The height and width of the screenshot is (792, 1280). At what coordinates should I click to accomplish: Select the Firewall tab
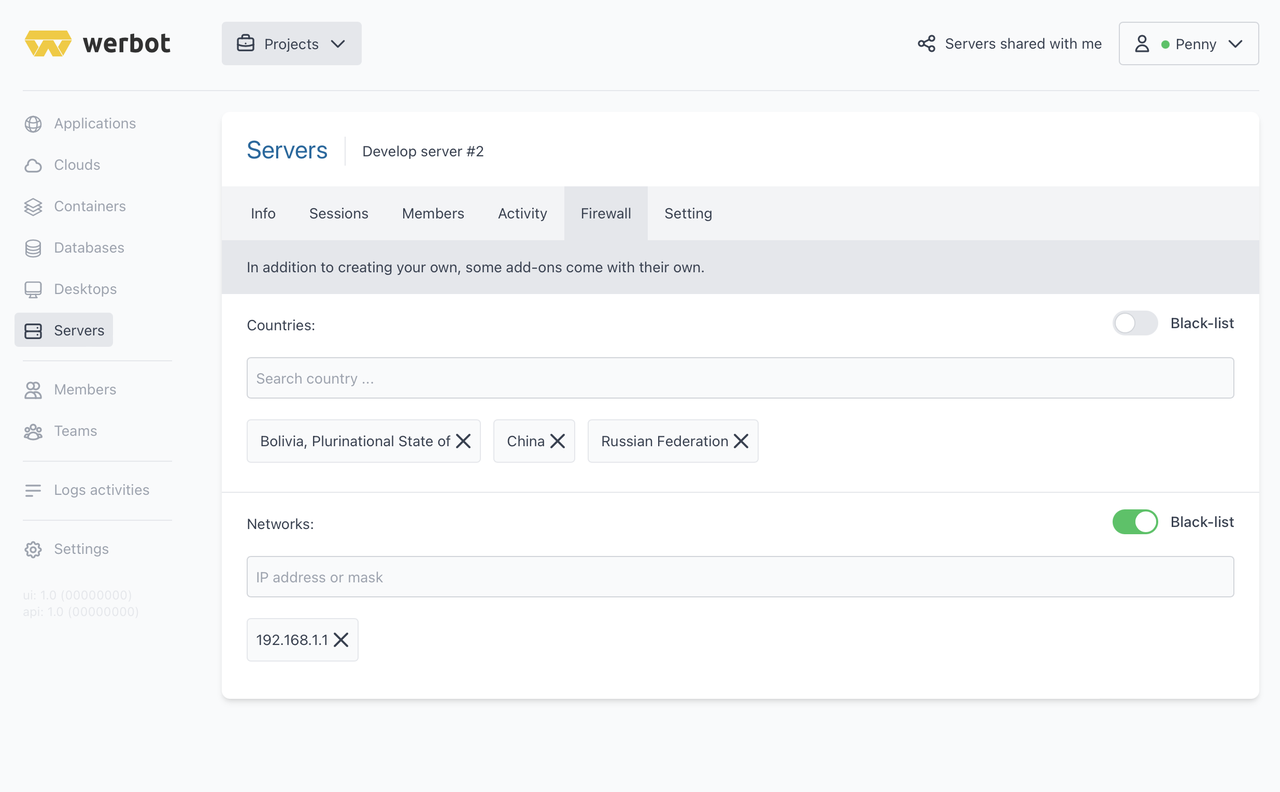point(606,213)
